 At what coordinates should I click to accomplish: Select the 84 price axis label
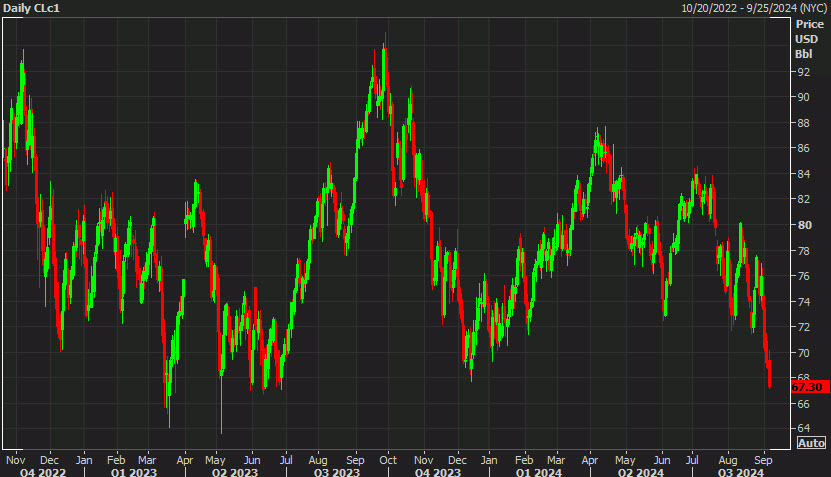[804, 174]
